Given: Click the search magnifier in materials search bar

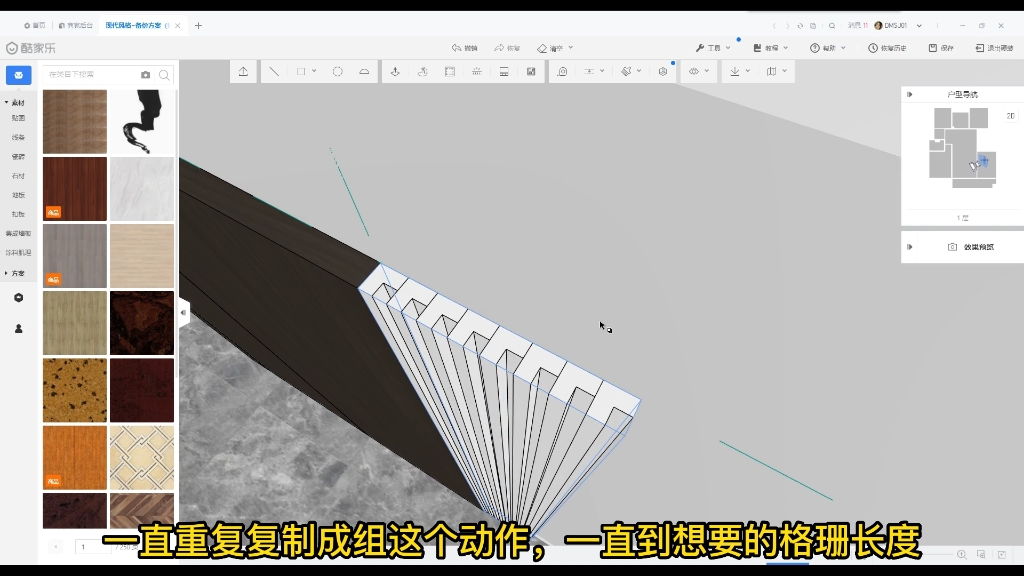Looking at the screenshot, I should (165, 75).
